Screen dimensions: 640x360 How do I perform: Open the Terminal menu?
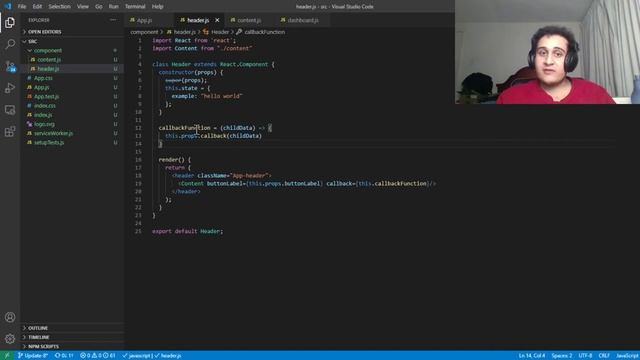[135, 7]
